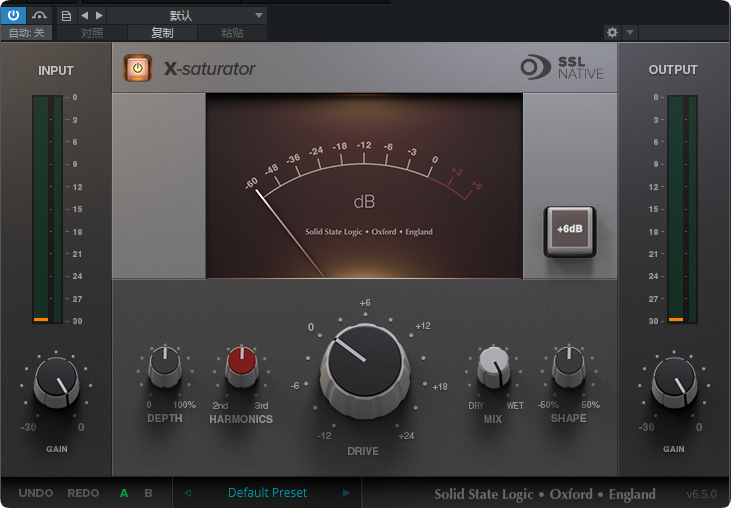Click the 100% label under DEPTH

point(184,405)
